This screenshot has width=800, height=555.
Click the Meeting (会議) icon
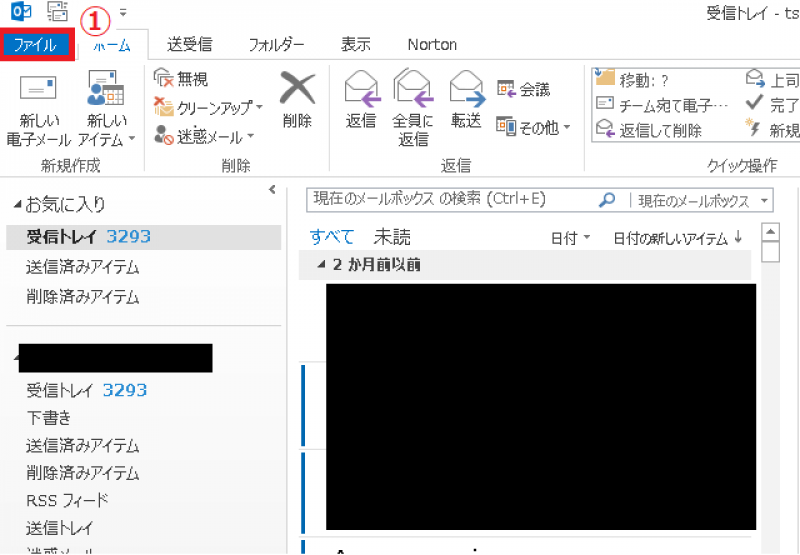point(506,90)
